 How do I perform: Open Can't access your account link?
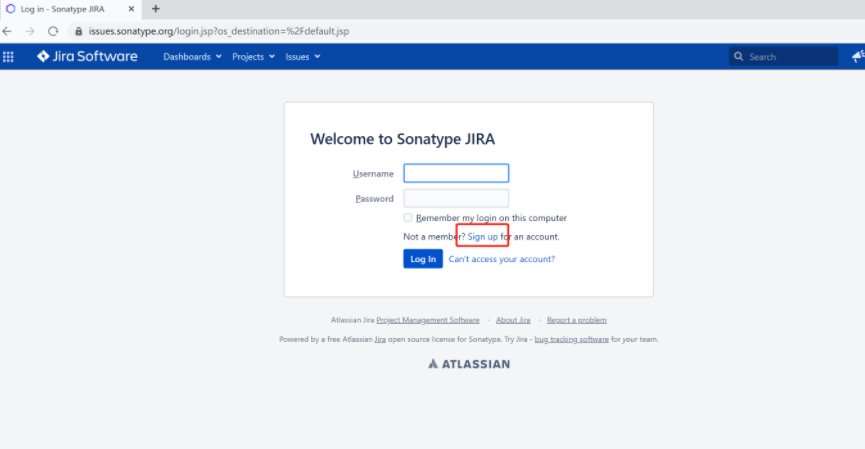tap(501, 259)
